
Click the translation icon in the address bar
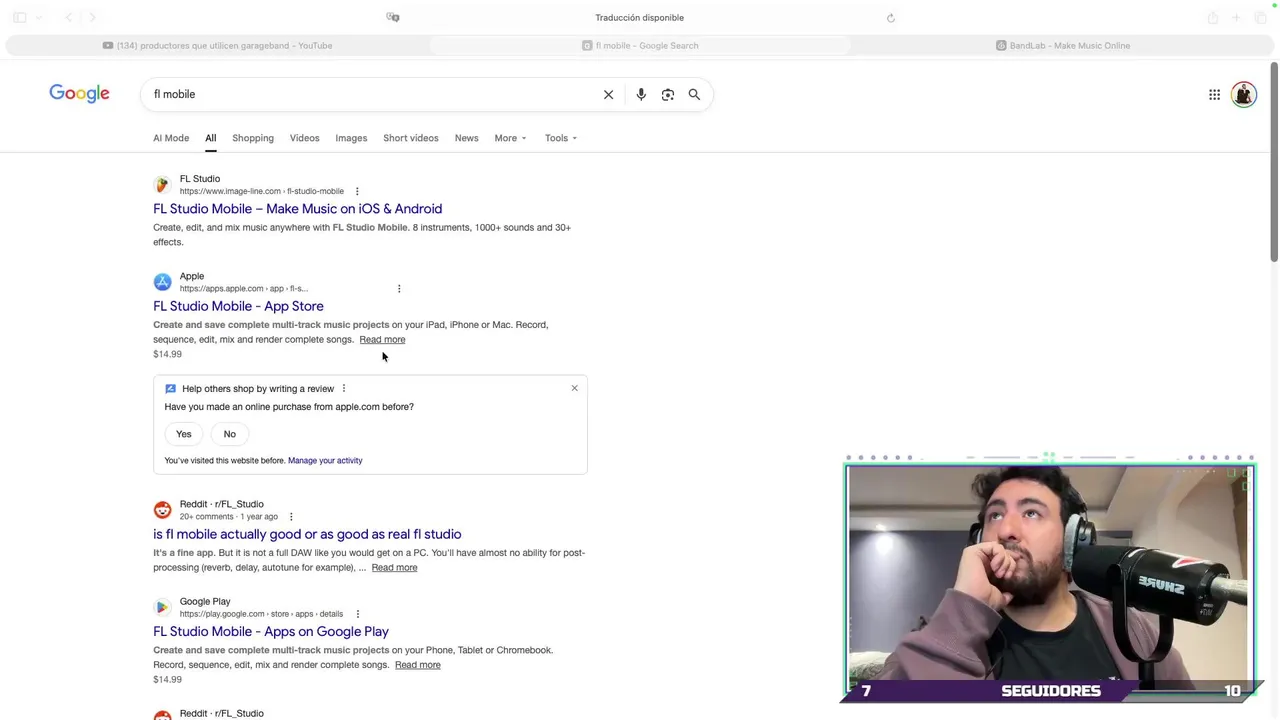tap(393, 17)
